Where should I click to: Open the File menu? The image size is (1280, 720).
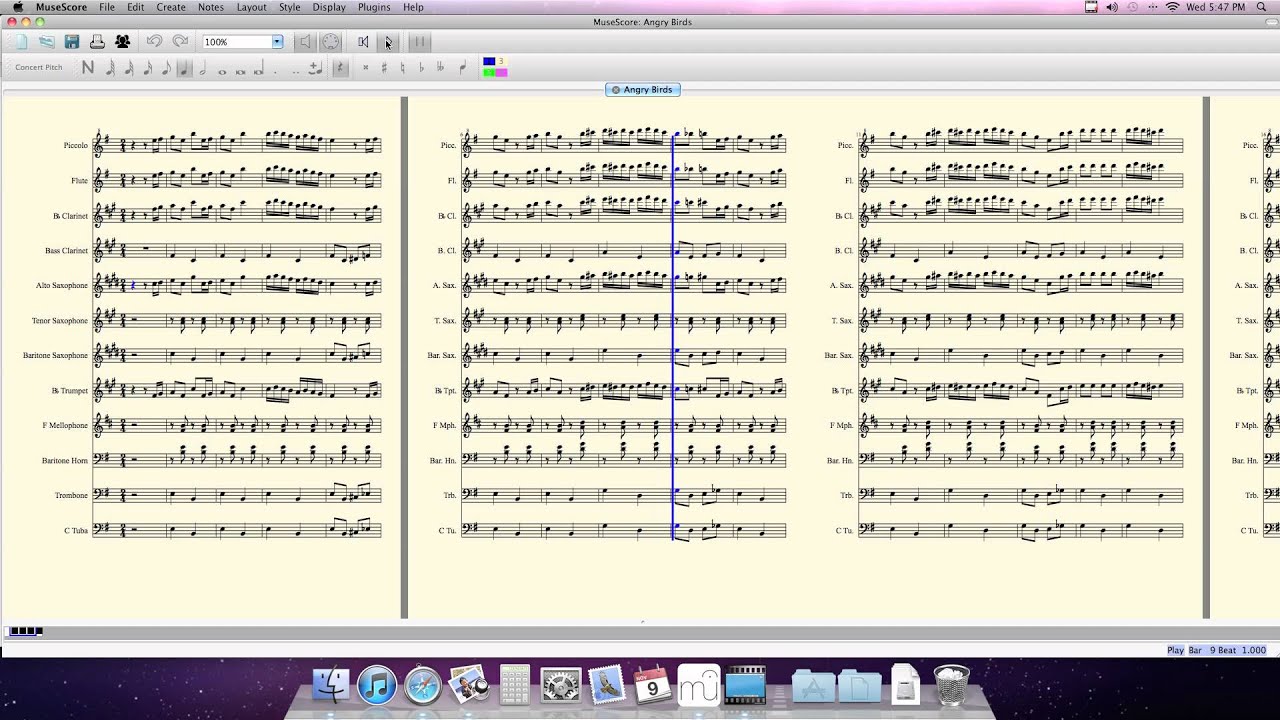pyautogui.click(x=106, y=7)
